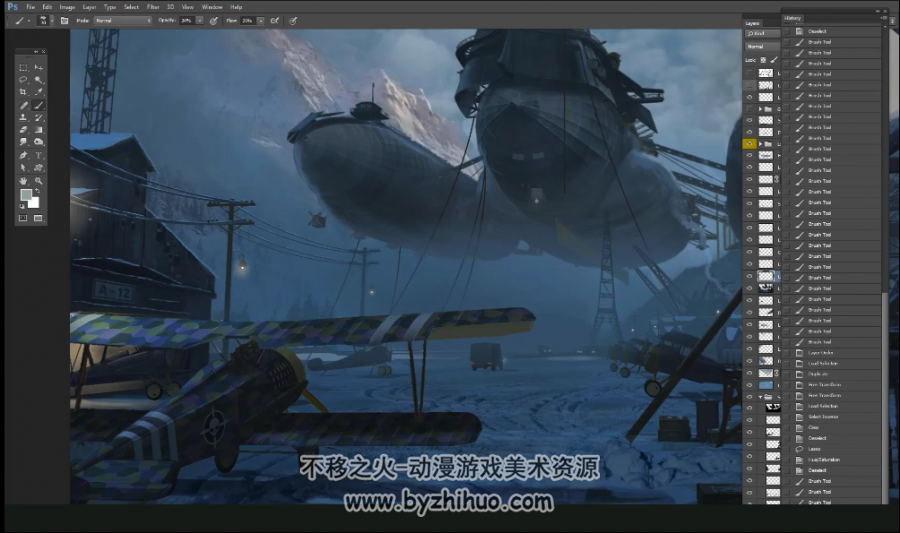Show the hidden upper layer group

[x=749, y=108]
